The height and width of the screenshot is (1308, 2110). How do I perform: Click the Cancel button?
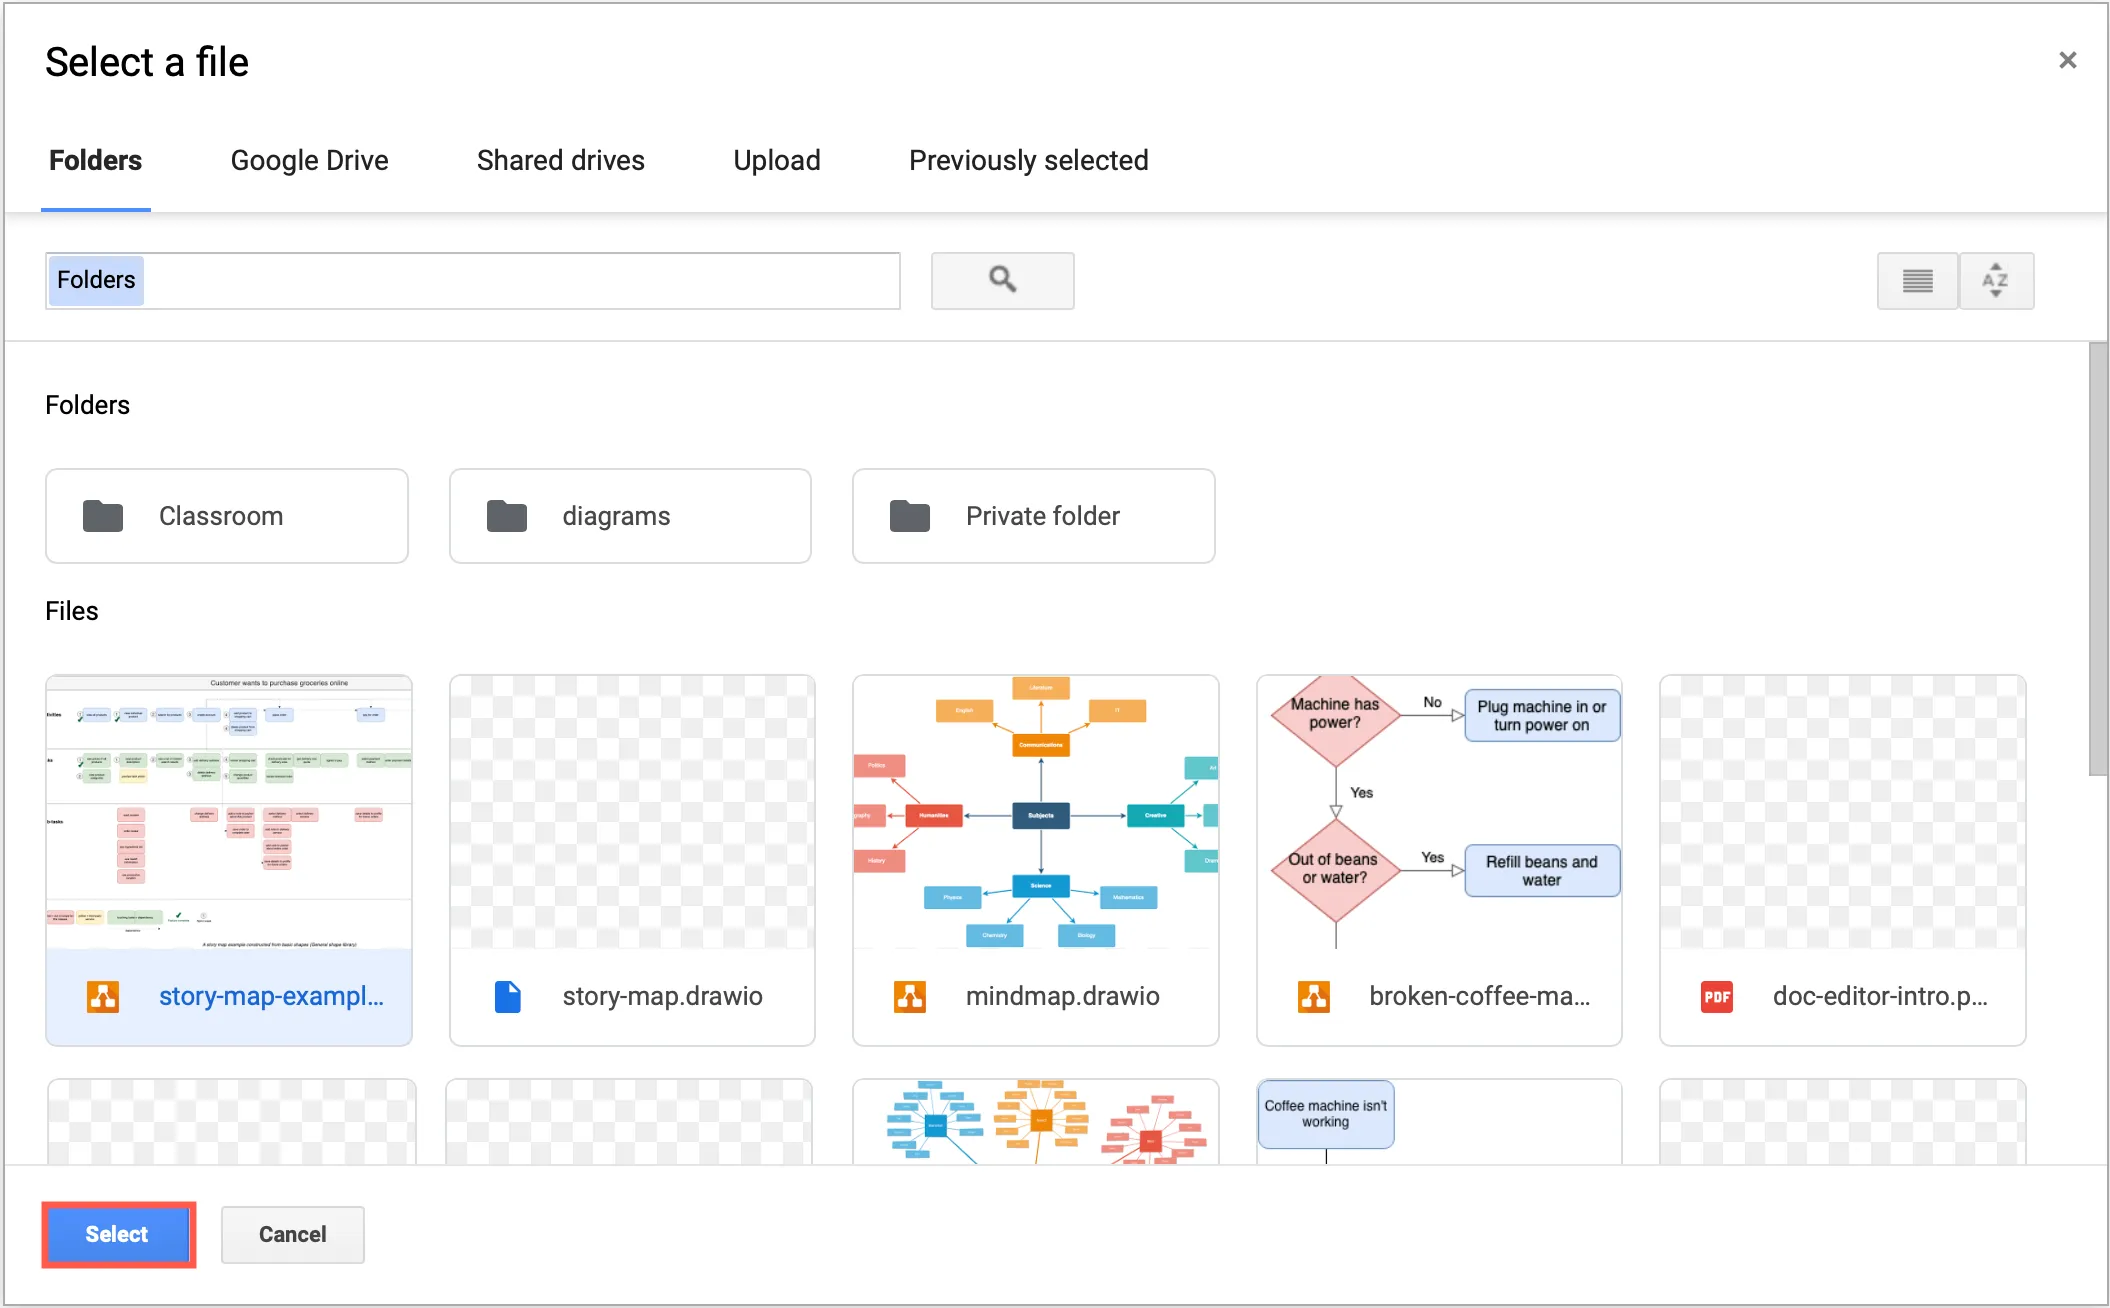(292, 1234)
